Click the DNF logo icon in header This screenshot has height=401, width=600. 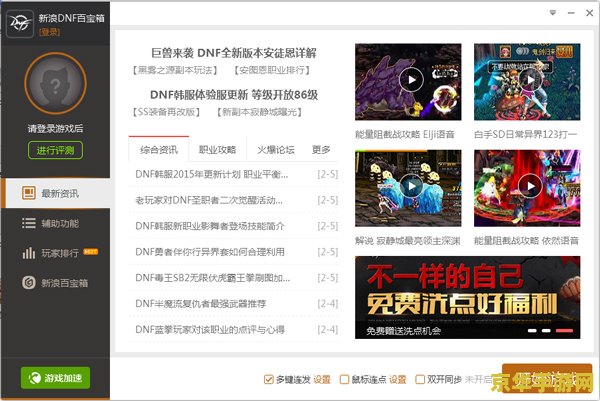point(20,24)
